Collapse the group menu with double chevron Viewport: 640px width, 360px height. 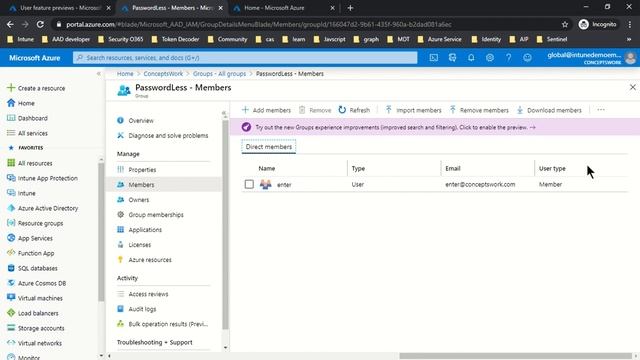[x=224, y=113]
